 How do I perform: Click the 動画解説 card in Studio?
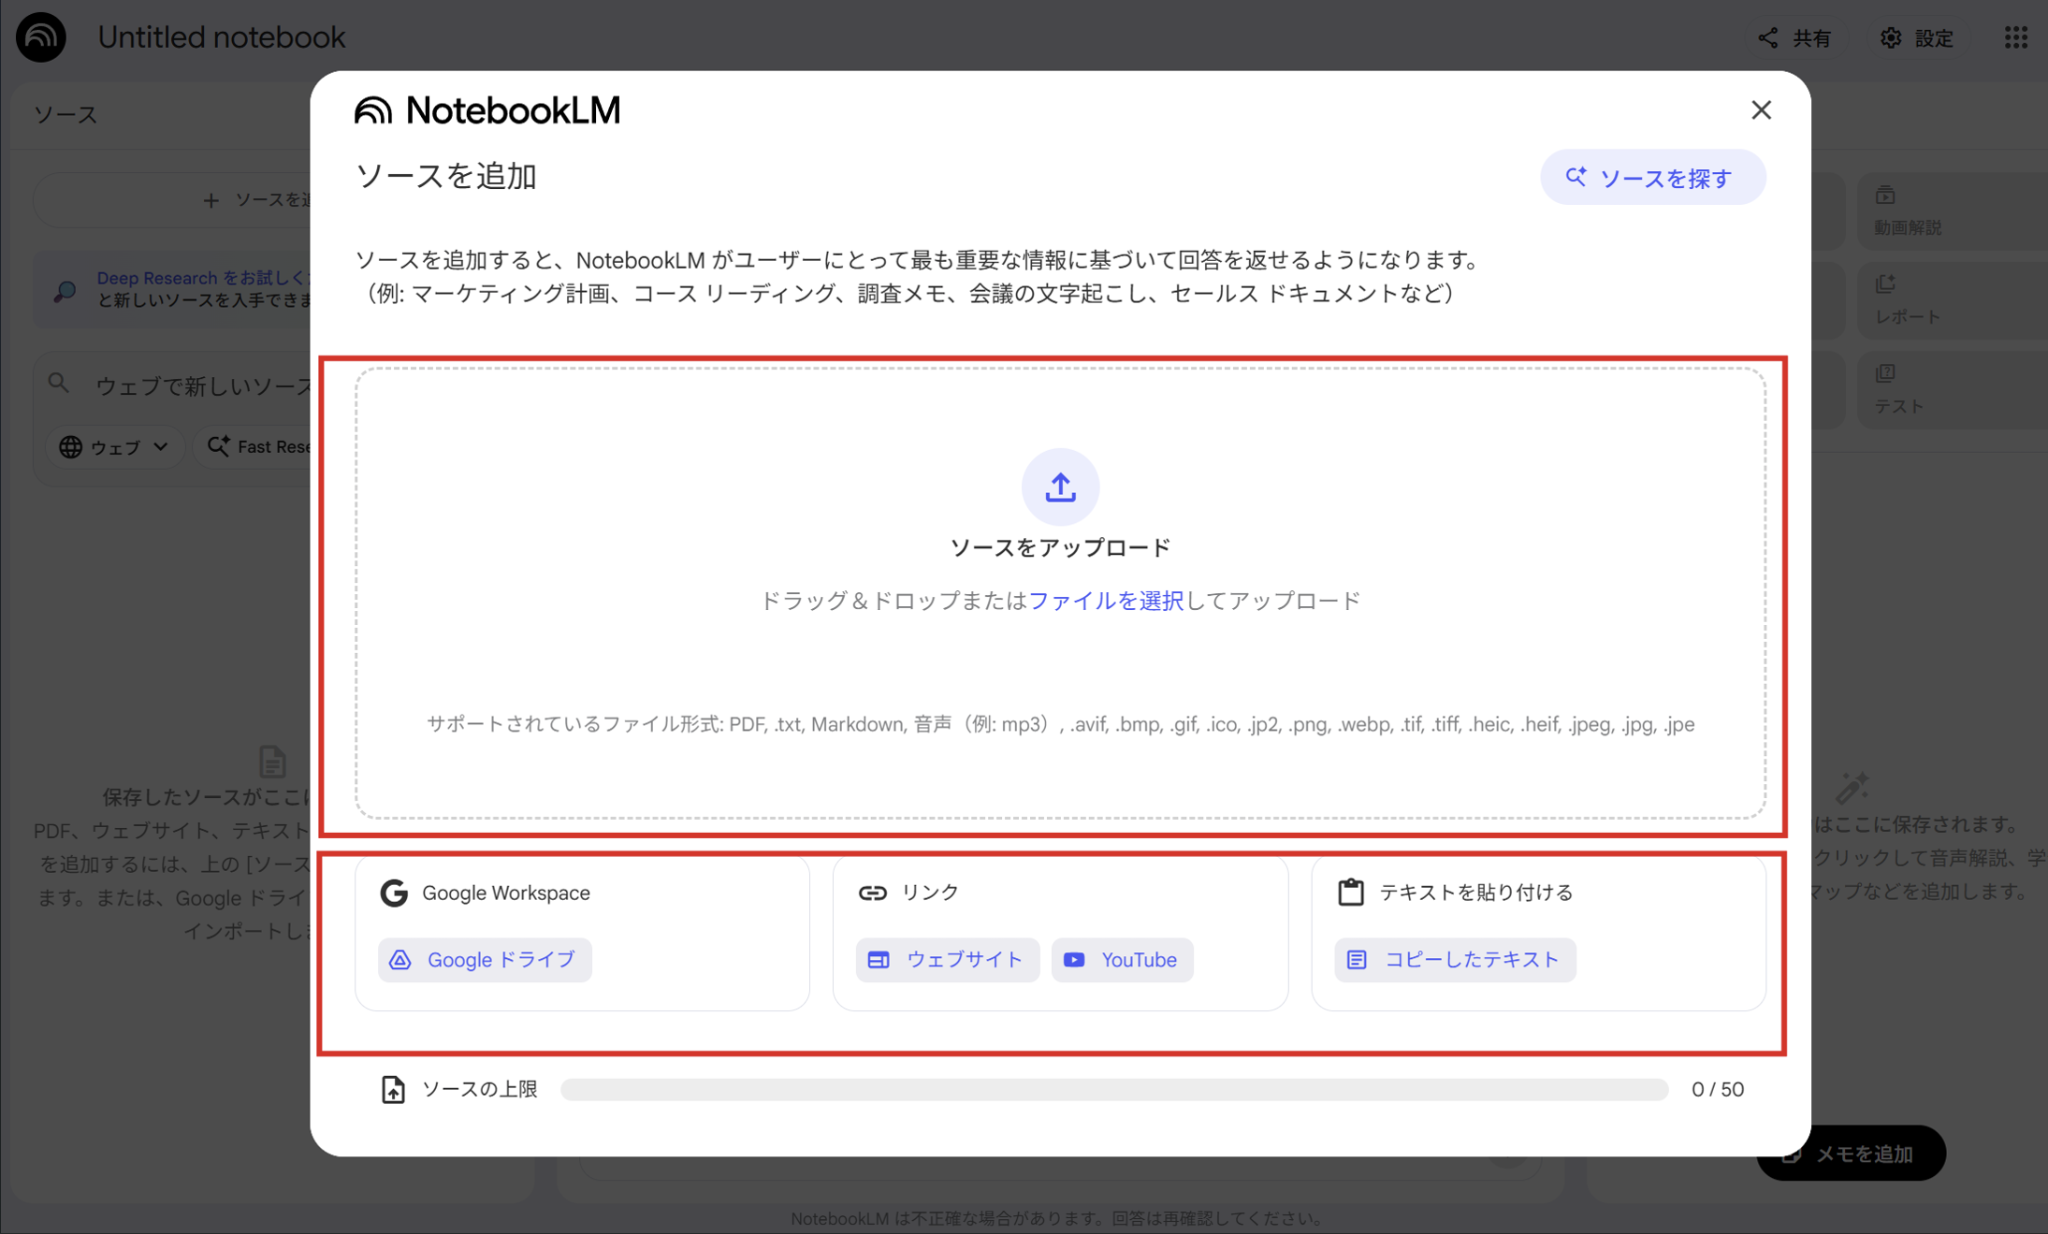point(1952,210)
